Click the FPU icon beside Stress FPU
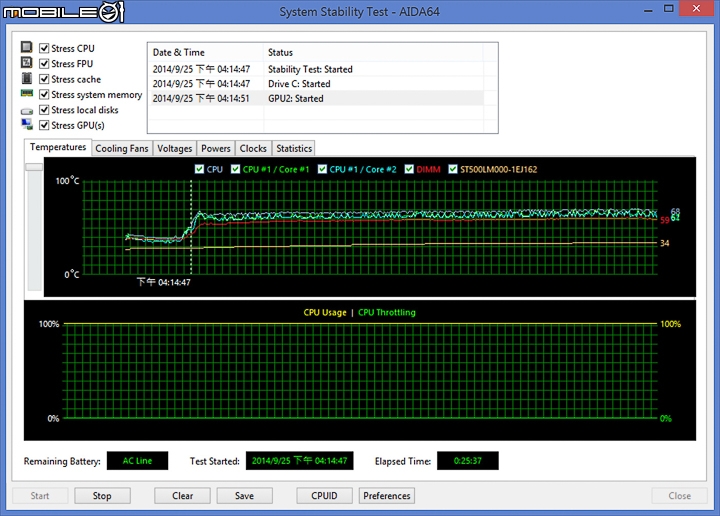 tap(27, 62)
